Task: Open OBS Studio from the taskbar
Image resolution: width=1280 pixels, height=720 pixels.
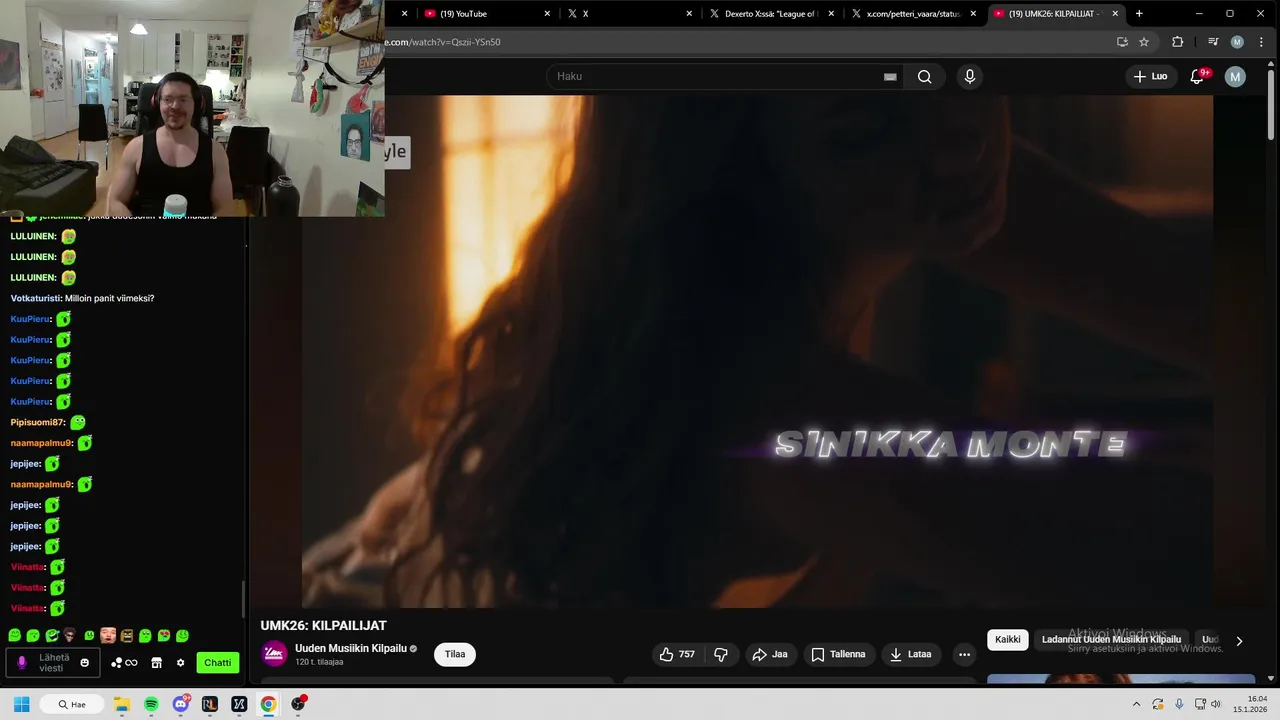Action: pos(297,704)
